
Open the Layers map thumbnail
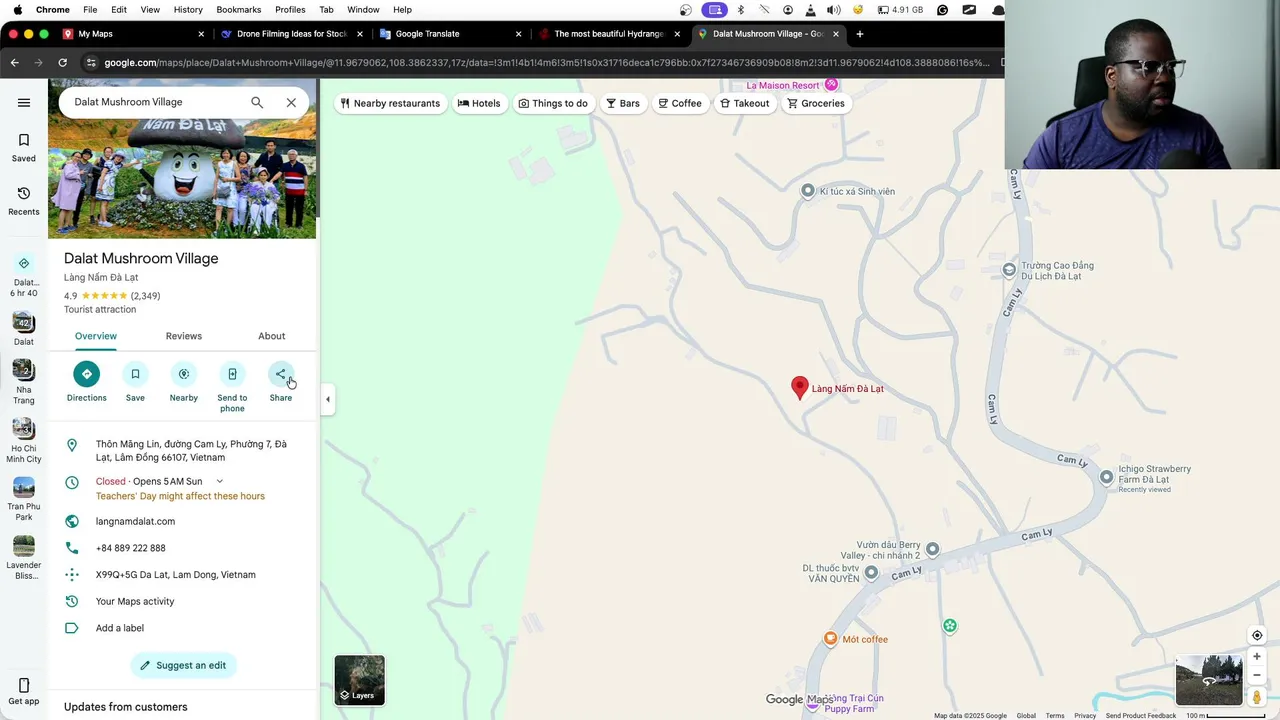pyautogui.click(x=359, y=680)
